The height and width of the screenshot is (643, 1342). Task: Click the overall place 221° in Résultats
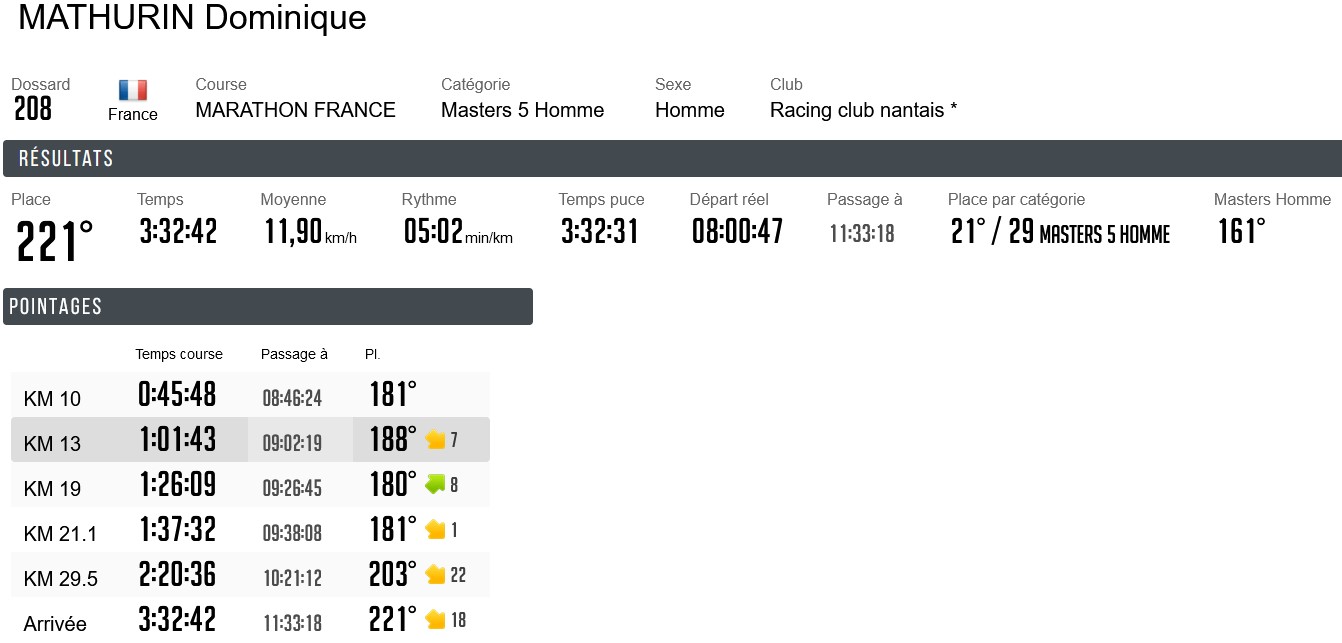pos(55,241)
